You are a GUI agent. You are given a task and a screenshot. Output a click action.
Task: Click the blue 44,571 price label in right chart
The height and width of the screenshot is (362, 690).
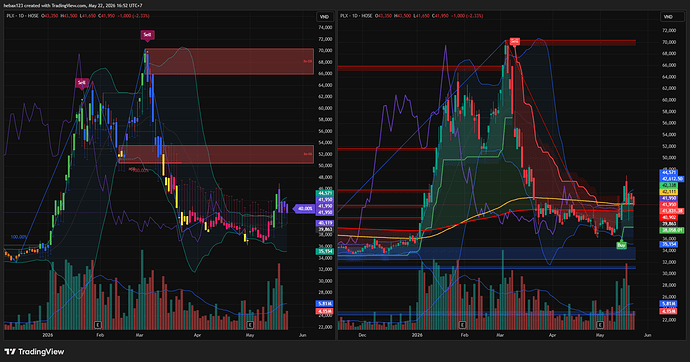pyautogui.click(x=668, y=173)
